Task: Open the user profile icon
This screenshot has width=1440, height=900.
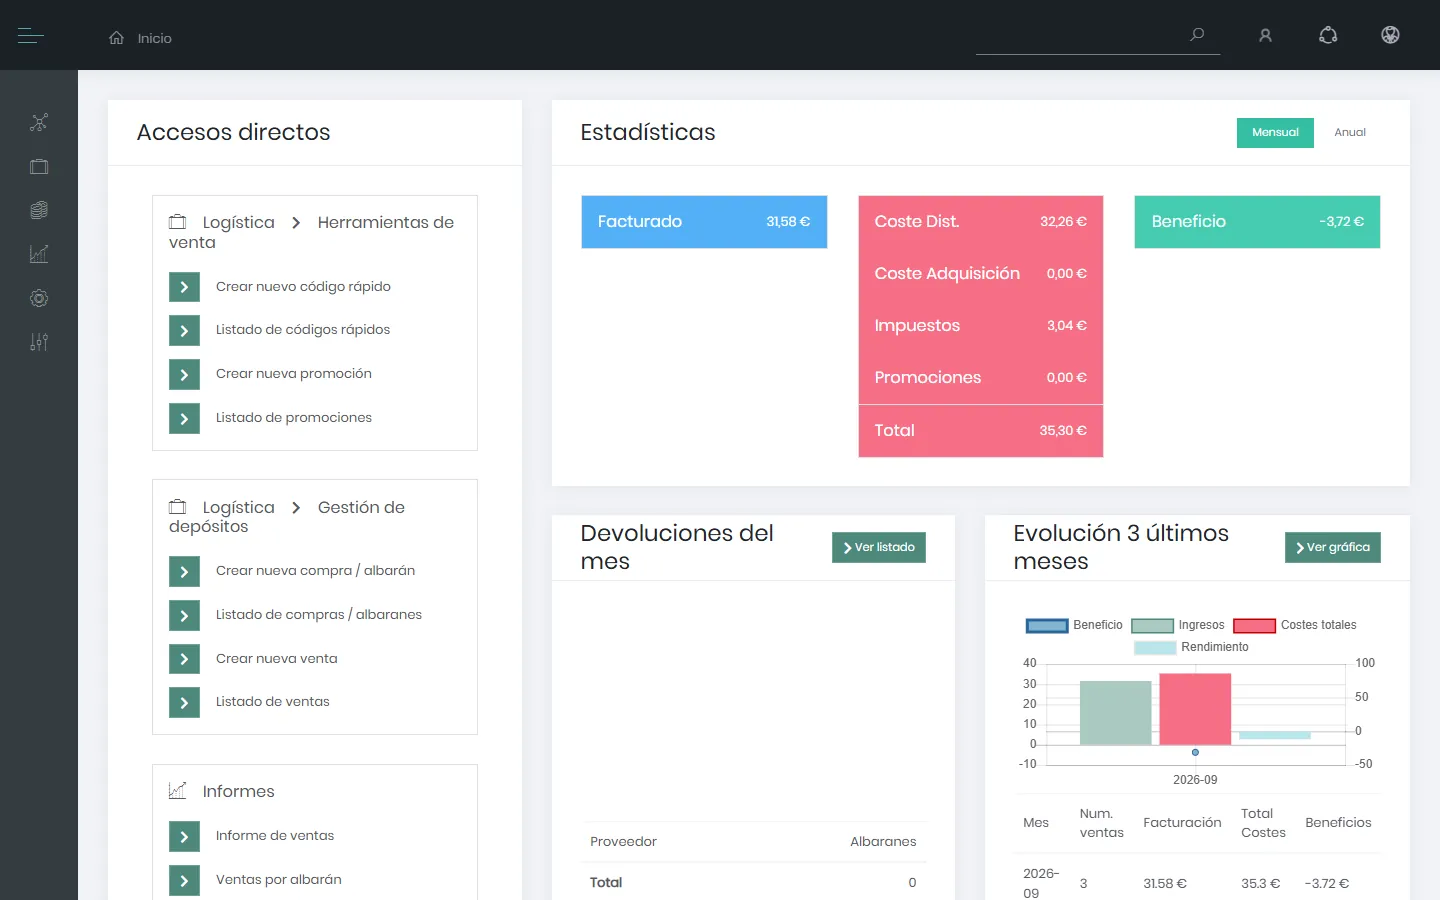Action: [1265, 36]
